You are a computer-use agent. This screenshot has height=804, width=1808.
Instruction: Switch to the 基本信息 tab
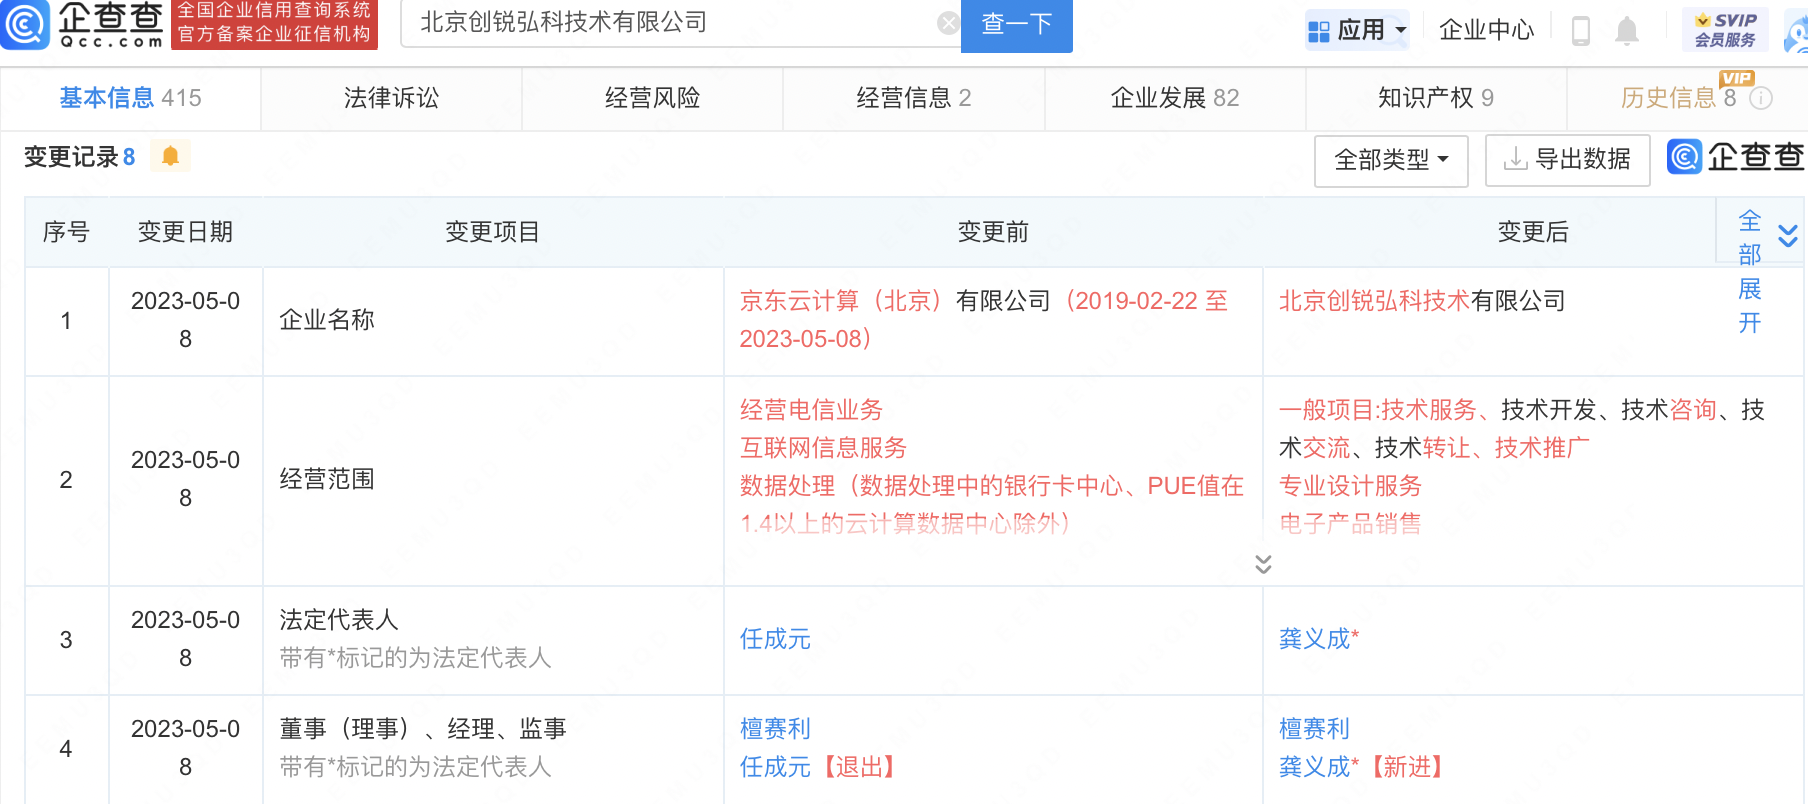coord(130,98)
